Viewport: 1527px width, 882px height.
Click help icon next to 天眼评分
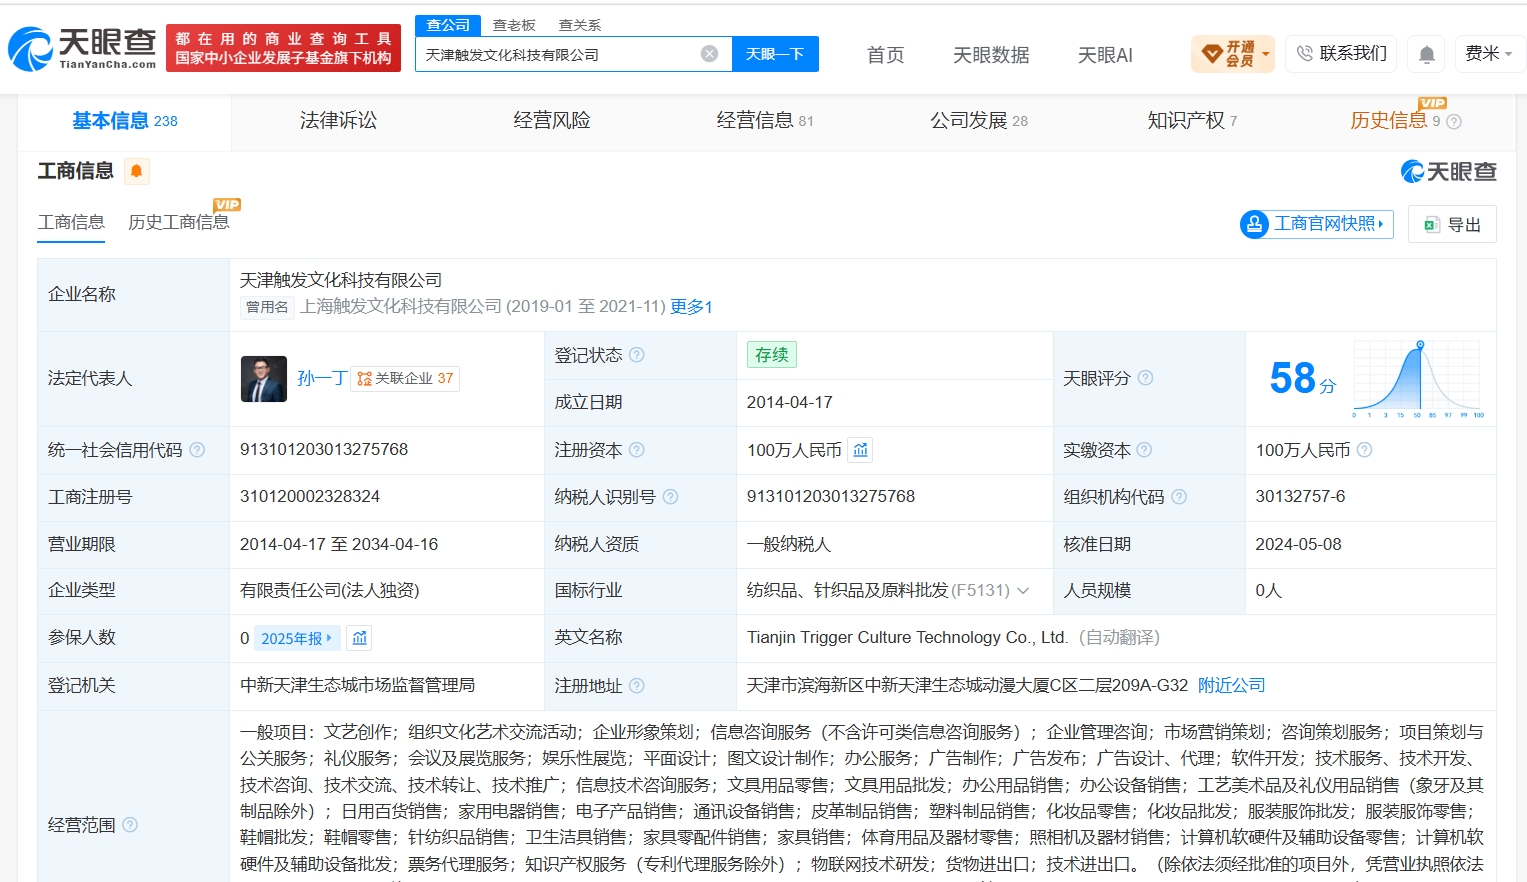click(x=1146, y=378)
